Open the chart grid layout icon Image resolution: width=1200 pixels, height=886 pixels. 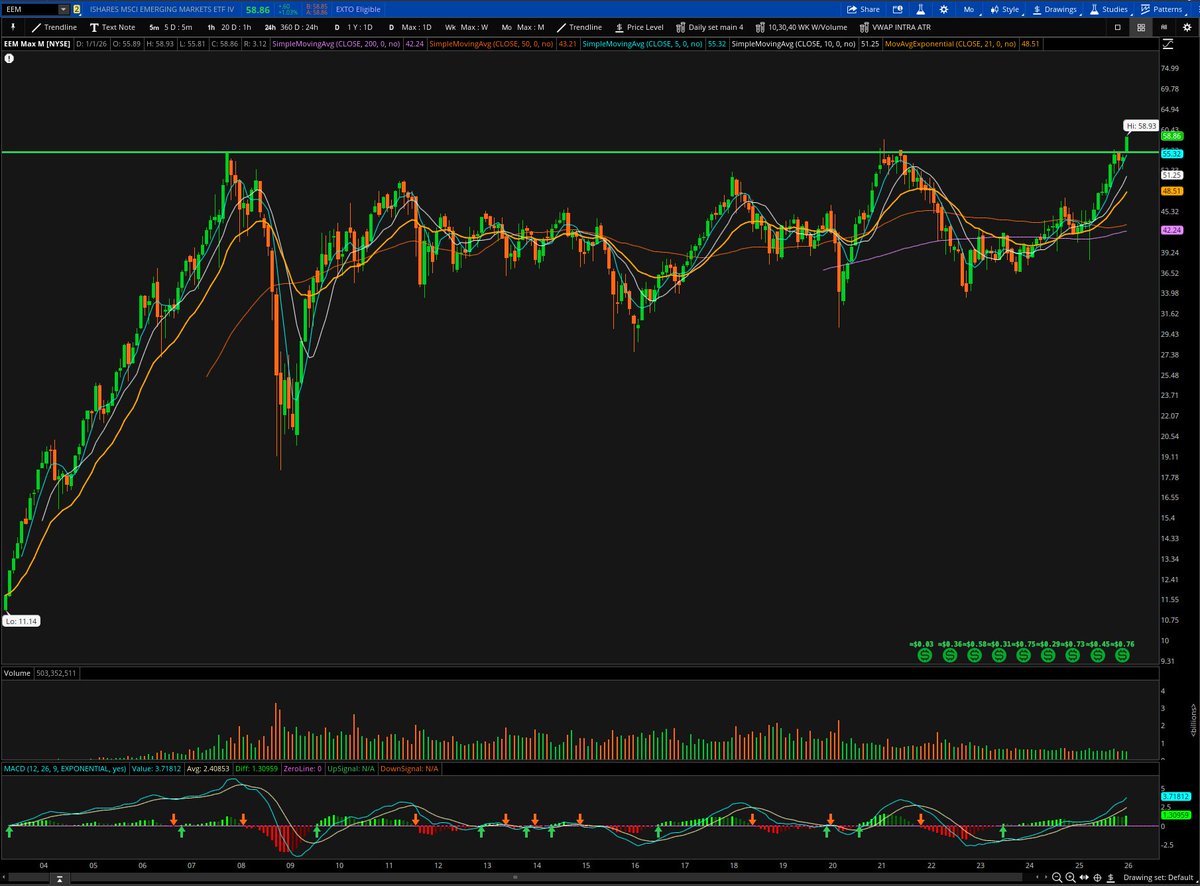(1142, 27)
